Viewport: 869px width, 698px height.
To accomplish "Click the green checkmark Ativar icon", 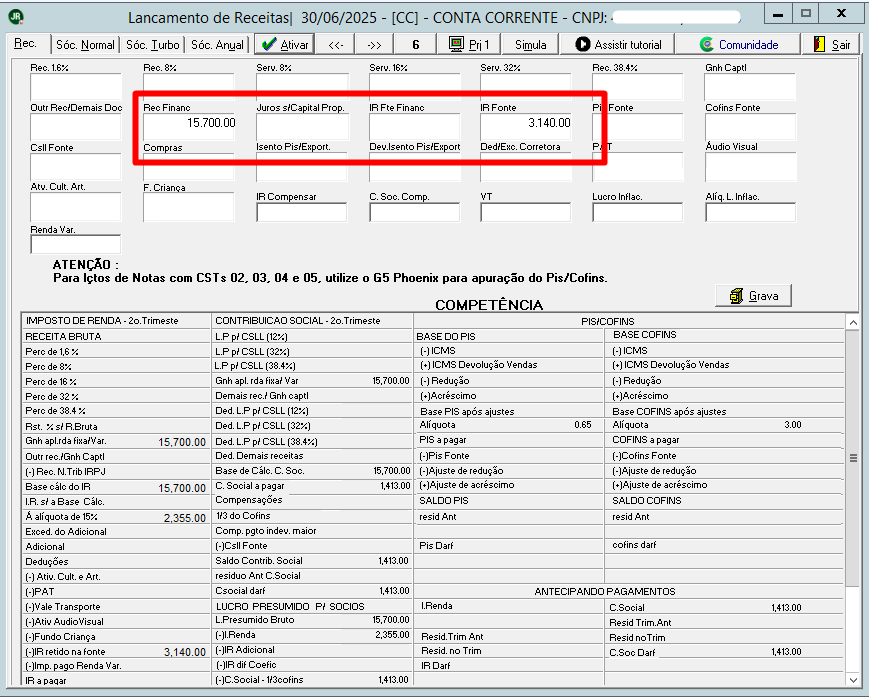I will [x=269, y=44].
